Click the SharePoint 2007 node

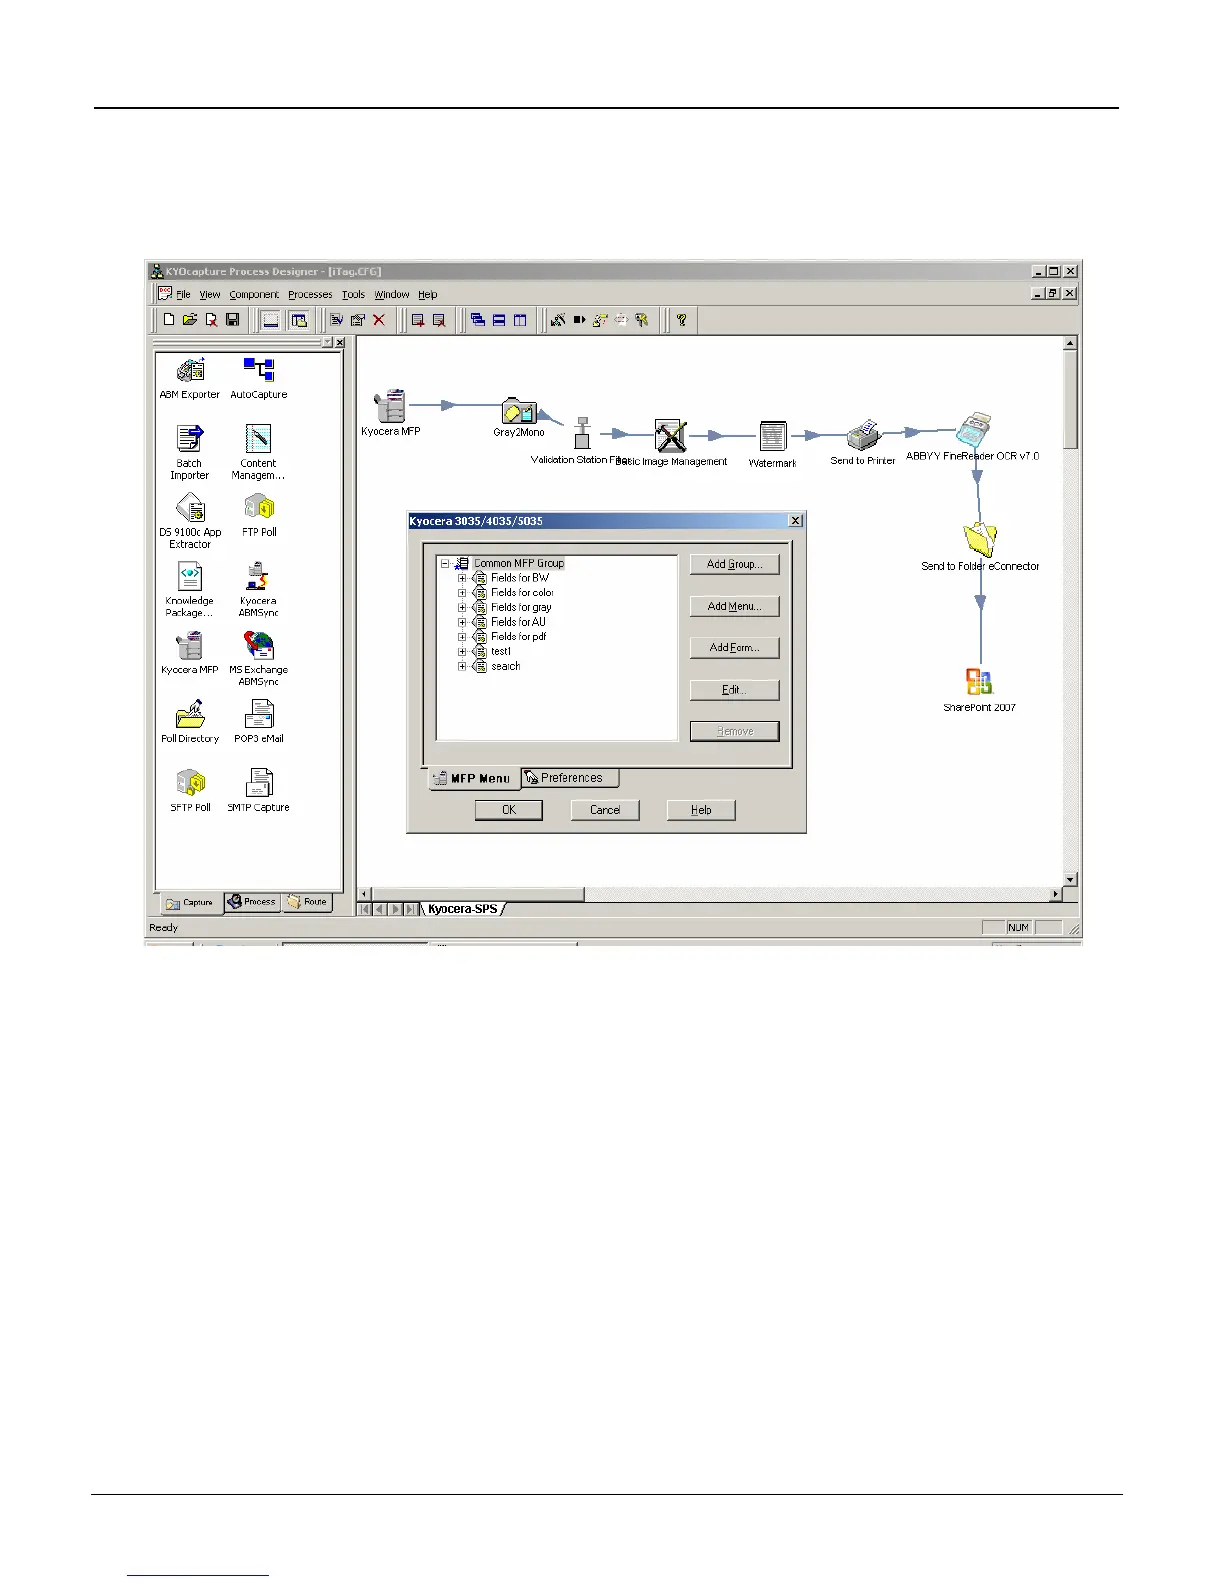click(980, 690)
